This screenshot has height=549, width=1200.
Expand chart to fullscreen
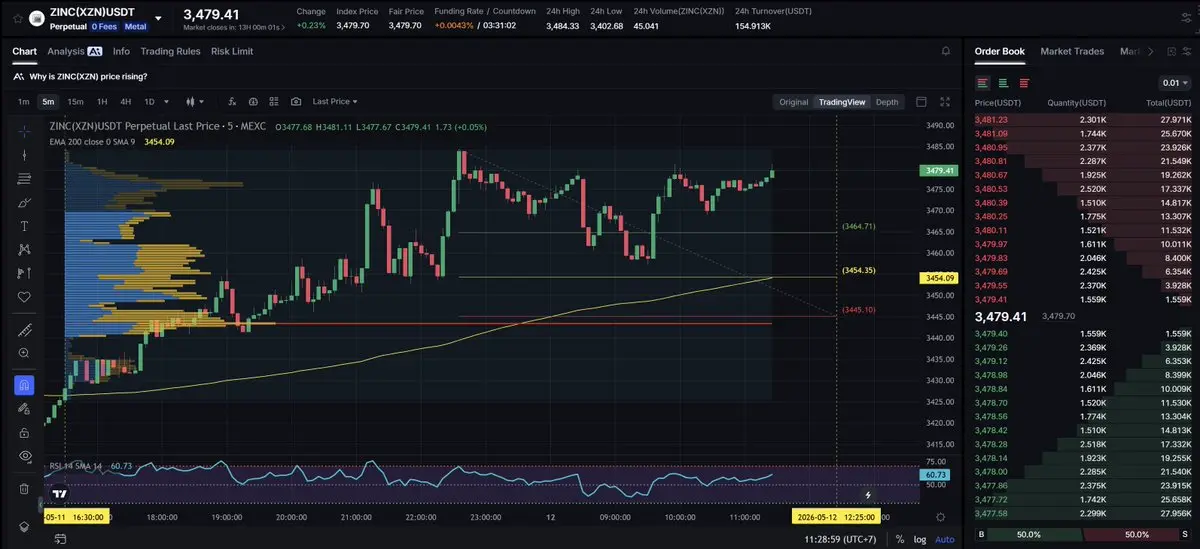946,101
